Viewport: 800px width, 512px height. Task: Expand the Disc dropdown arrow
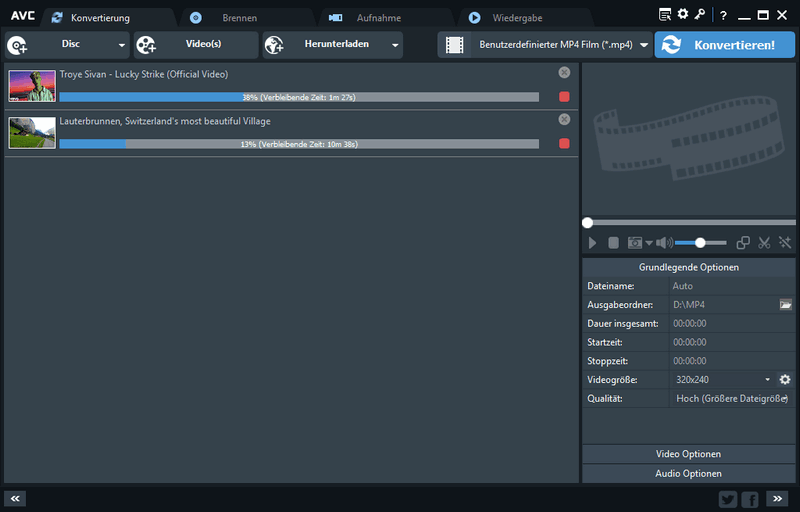click(x=121, y=45)
